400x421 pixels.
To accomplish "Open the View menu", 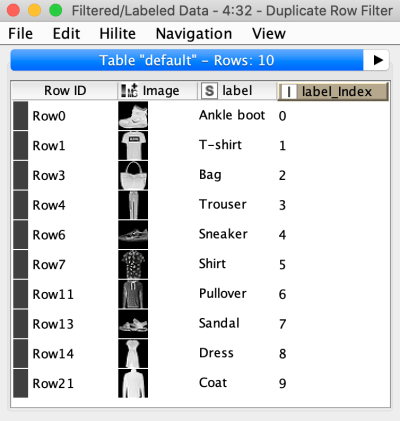I will (269, 33).
